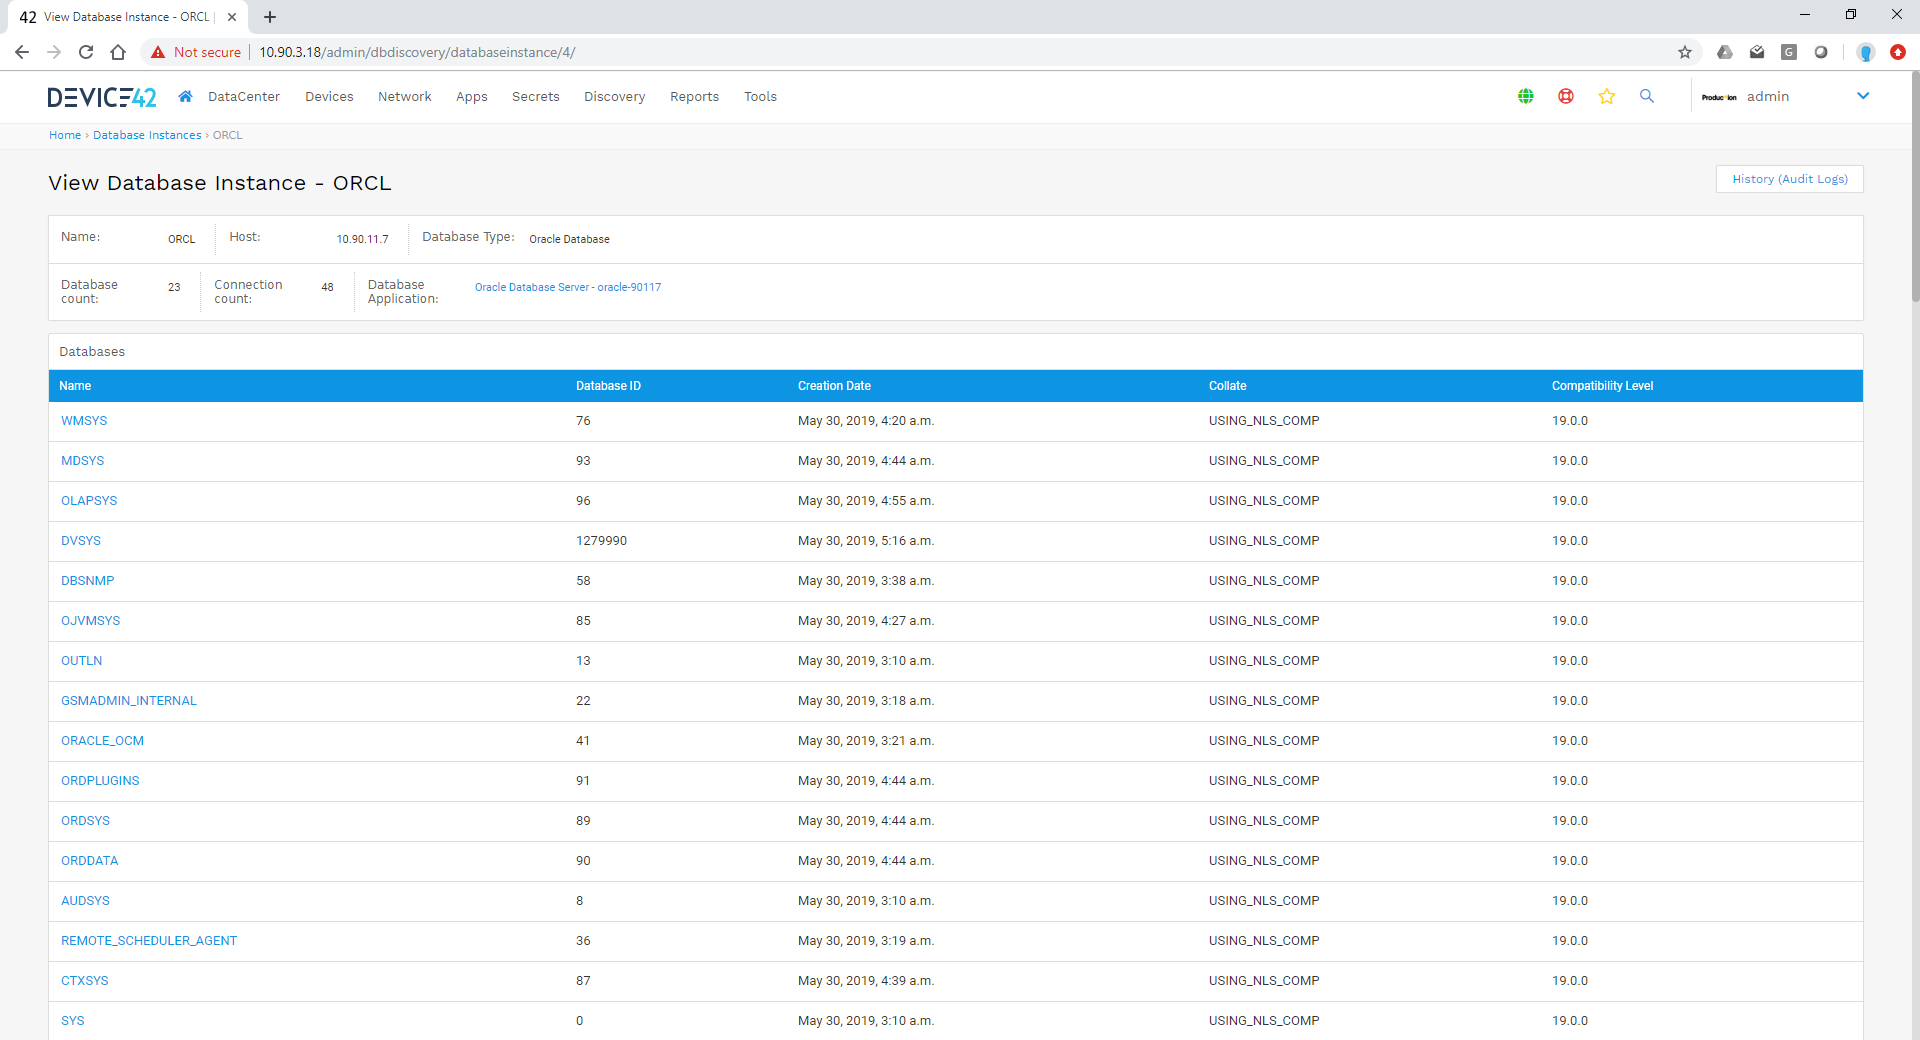Click the Device42 home icon
Screen dimensions: 1920x1040
point(184,96)
